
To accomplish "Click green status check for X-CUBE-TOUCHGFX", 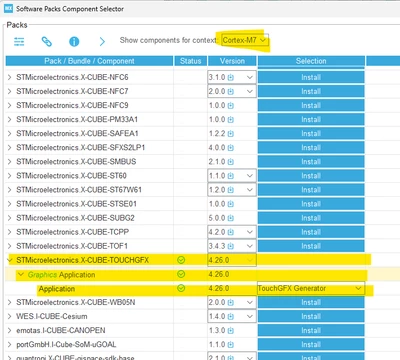I will [181, 260].
